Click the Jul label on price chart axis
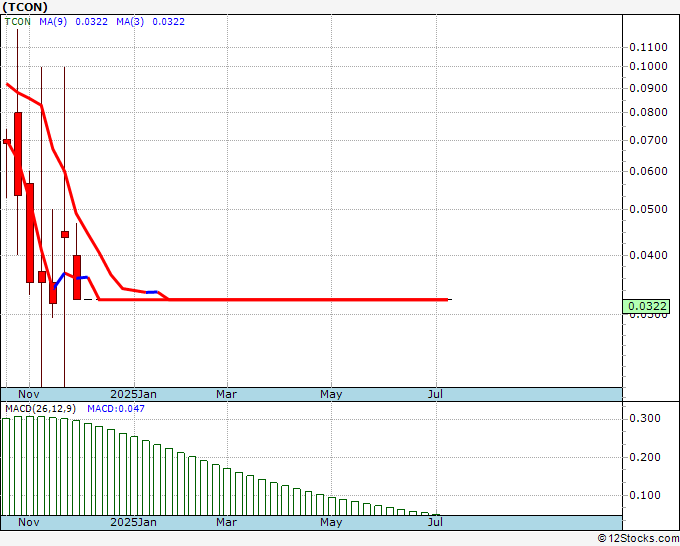 pos(435,394)
